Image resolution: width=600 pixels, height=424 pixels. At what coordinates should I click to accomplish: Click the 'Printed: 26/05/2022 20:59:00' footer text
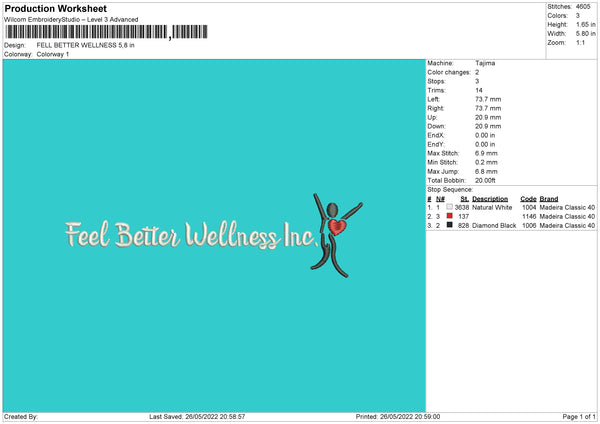398,416
